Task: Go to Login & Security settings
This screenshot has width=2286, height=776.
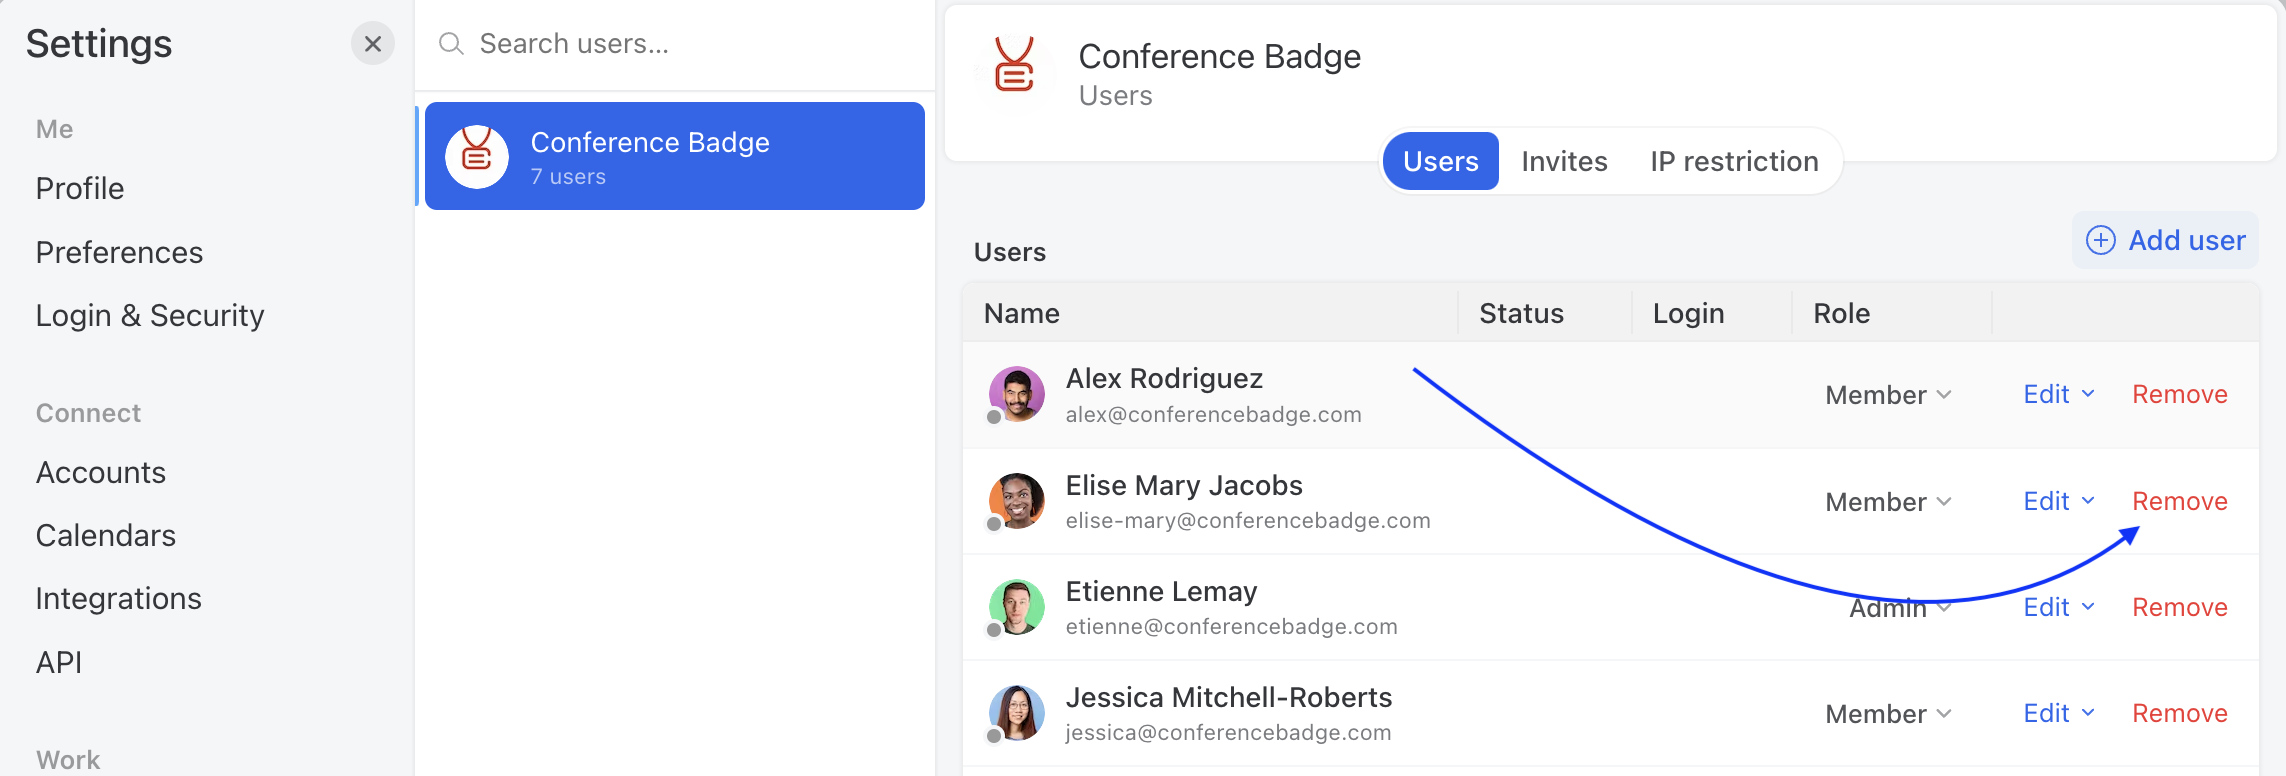Action: click(x=150, y=315)
